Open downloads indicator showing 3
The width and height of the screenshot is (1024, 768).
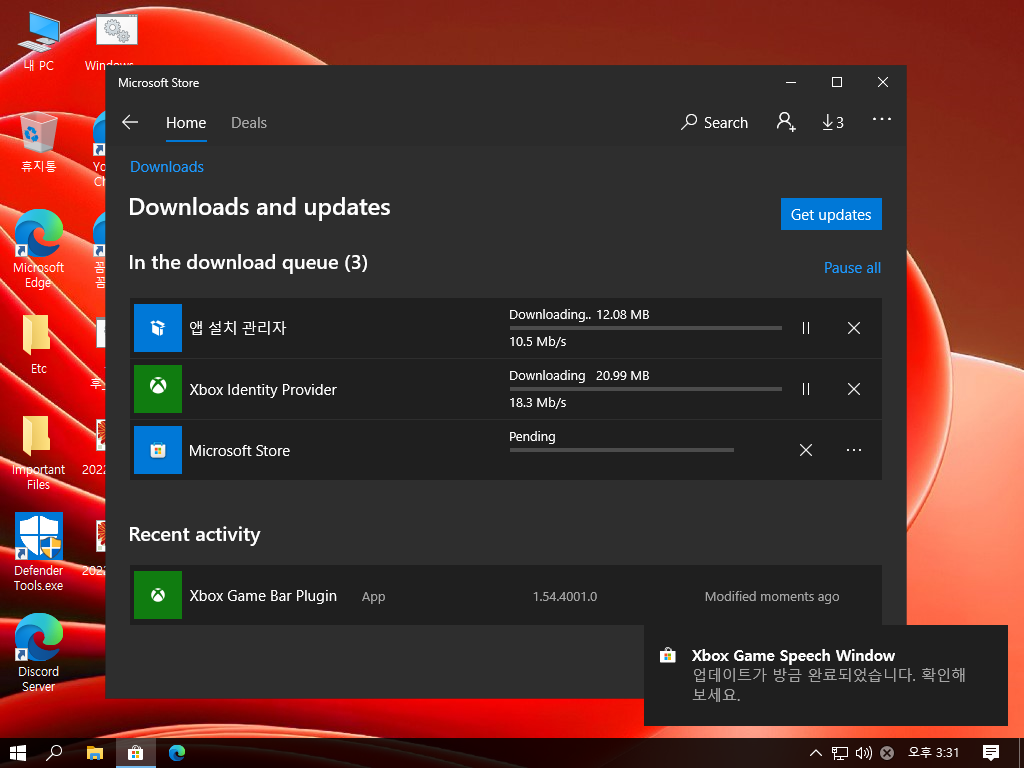click(x=833, y=122)
